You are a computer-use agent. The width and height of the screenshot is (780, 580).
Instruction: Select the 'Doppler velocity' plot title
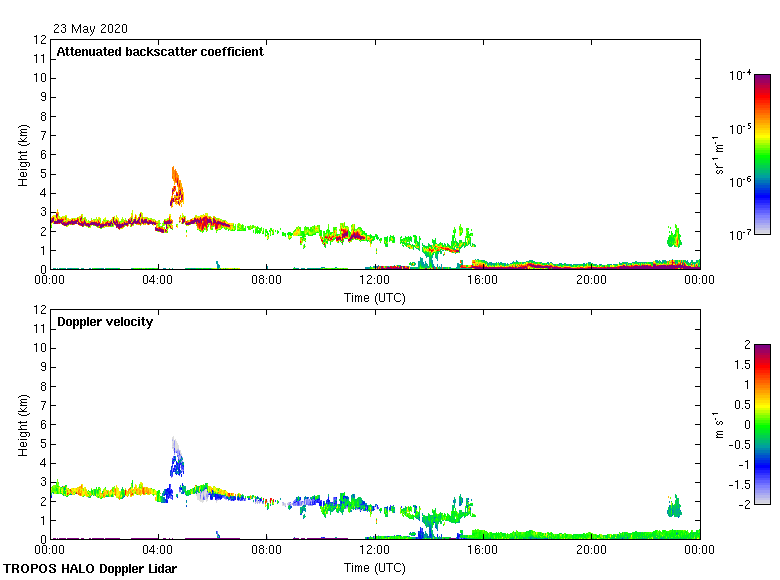pyautogui.click(x=105, y=322)
